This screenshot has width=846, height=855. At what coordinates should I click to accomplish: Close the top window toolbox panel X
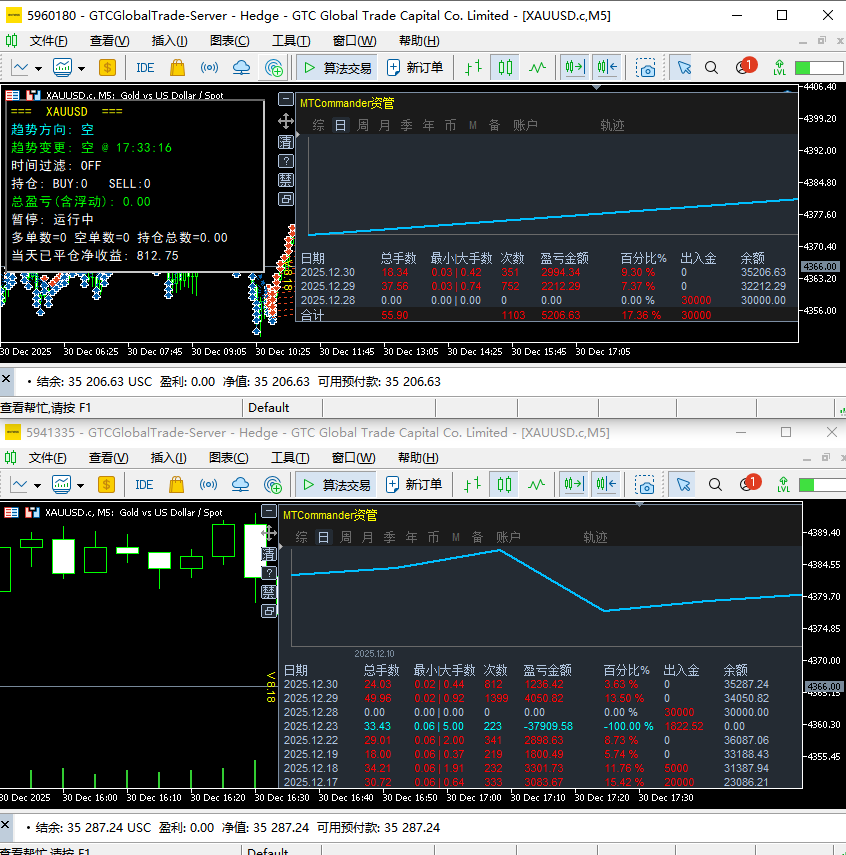pyautogui.click(x=6, y=377)
